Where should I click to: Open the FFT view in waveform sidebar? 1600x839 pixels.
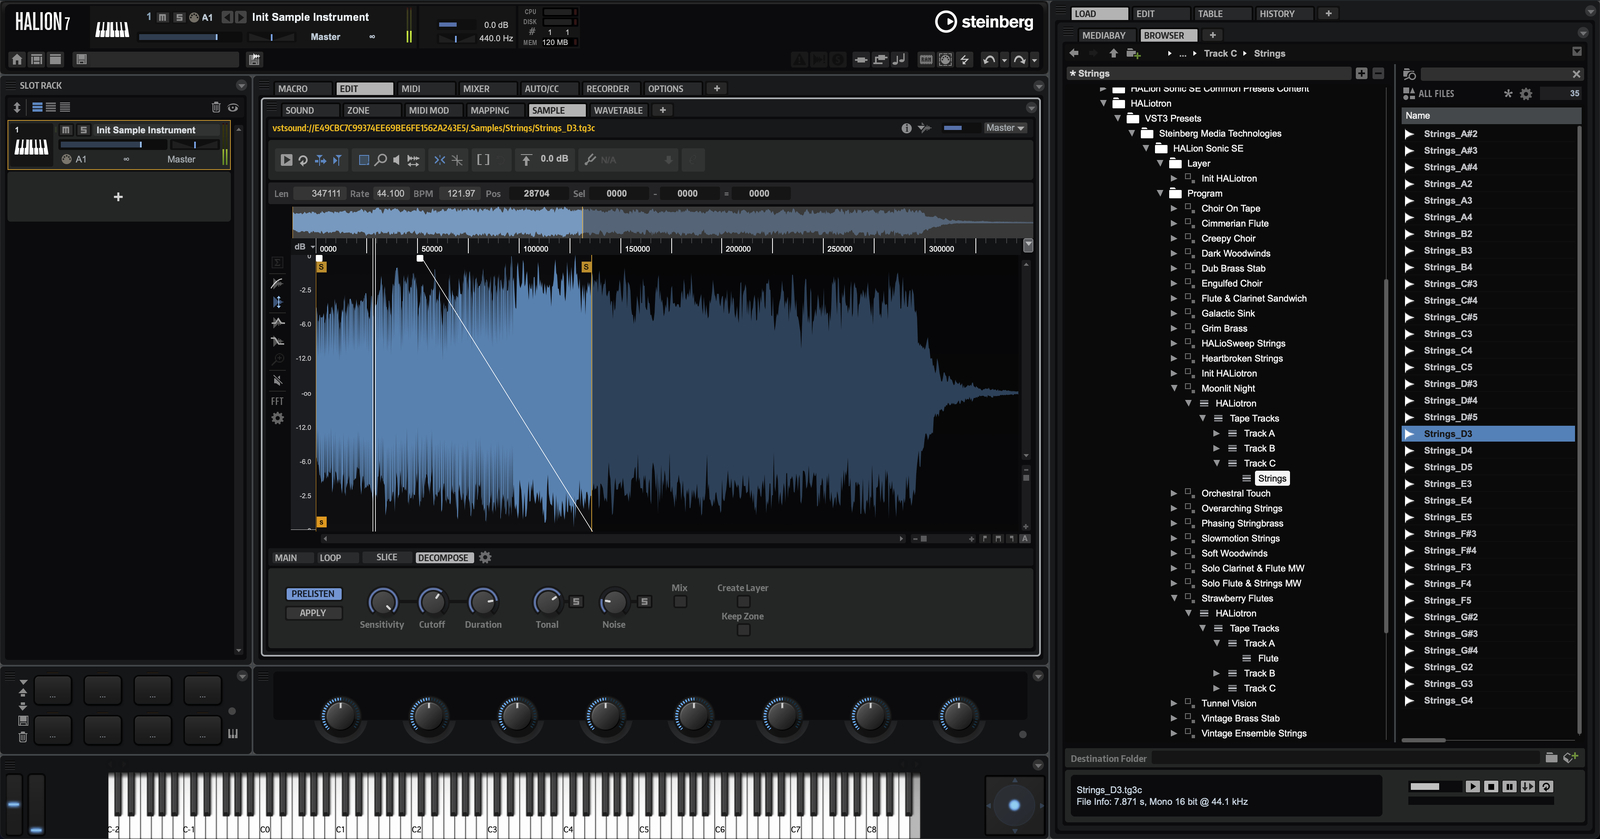pyautogui.click(x=277, y=401)
